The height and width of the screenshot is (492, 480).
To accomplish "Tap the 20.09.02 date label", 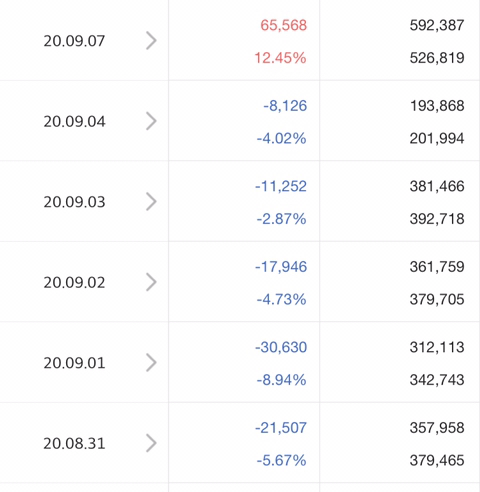I will click(x=74, y=282).
